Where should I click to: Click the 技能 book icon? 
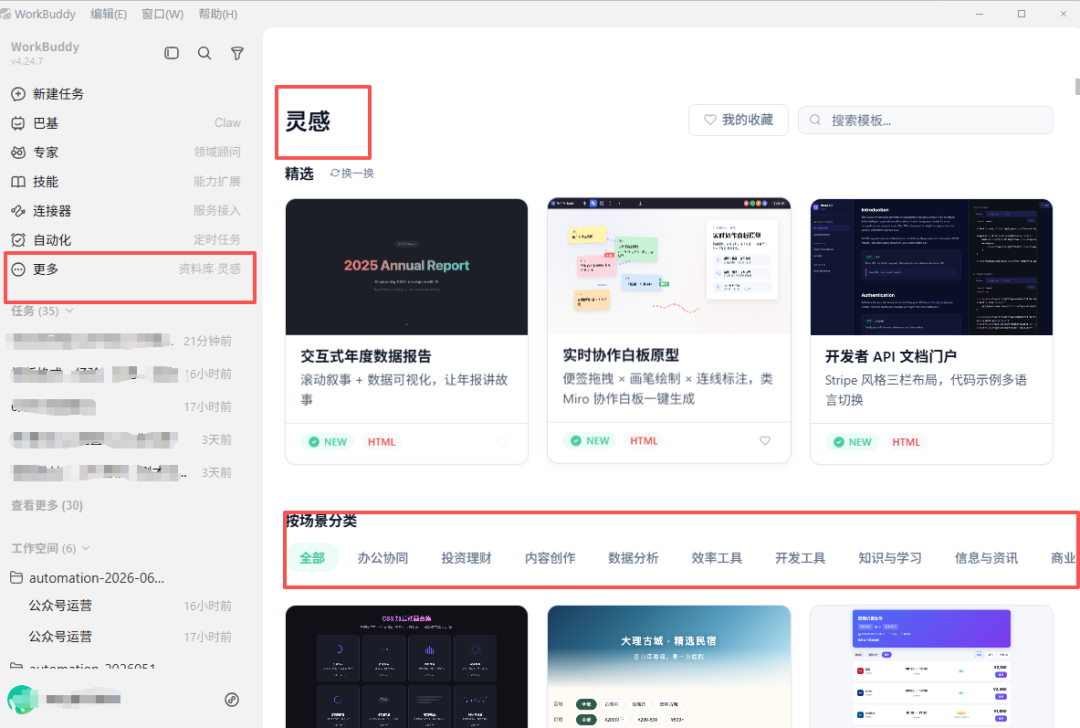[19, 182]
